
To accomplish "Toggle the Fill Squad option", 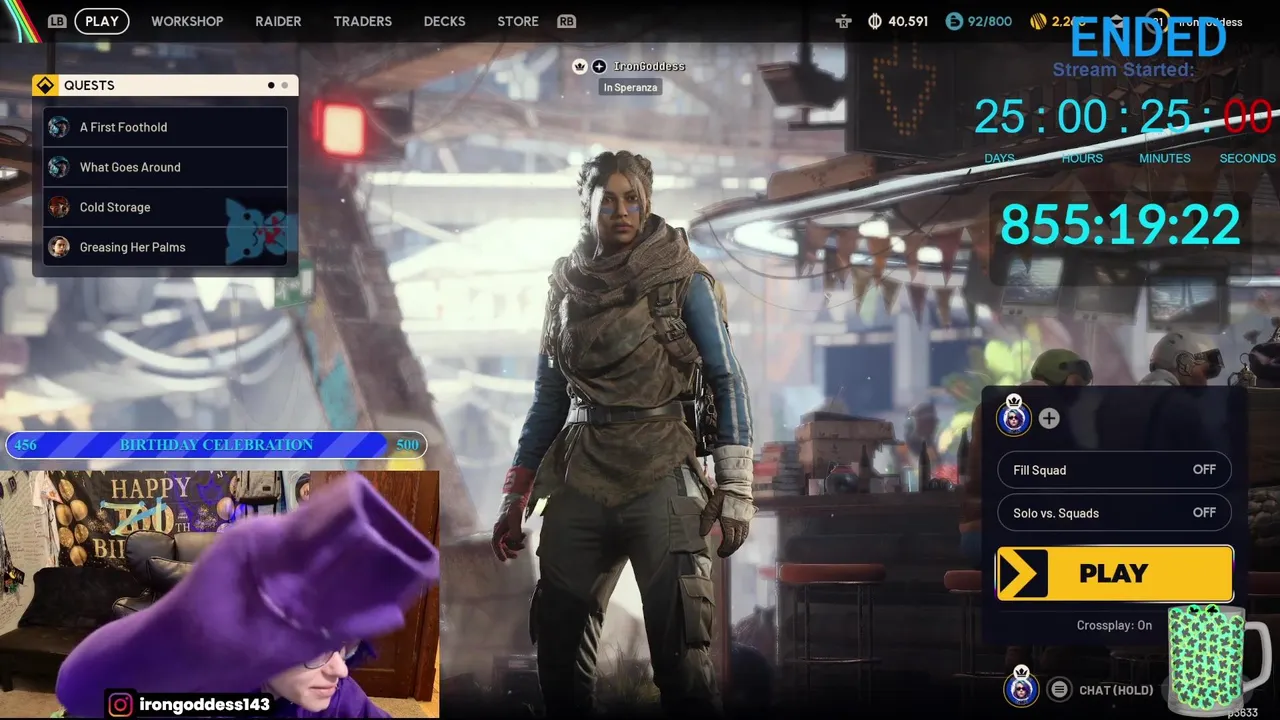I will (1114, 470).
